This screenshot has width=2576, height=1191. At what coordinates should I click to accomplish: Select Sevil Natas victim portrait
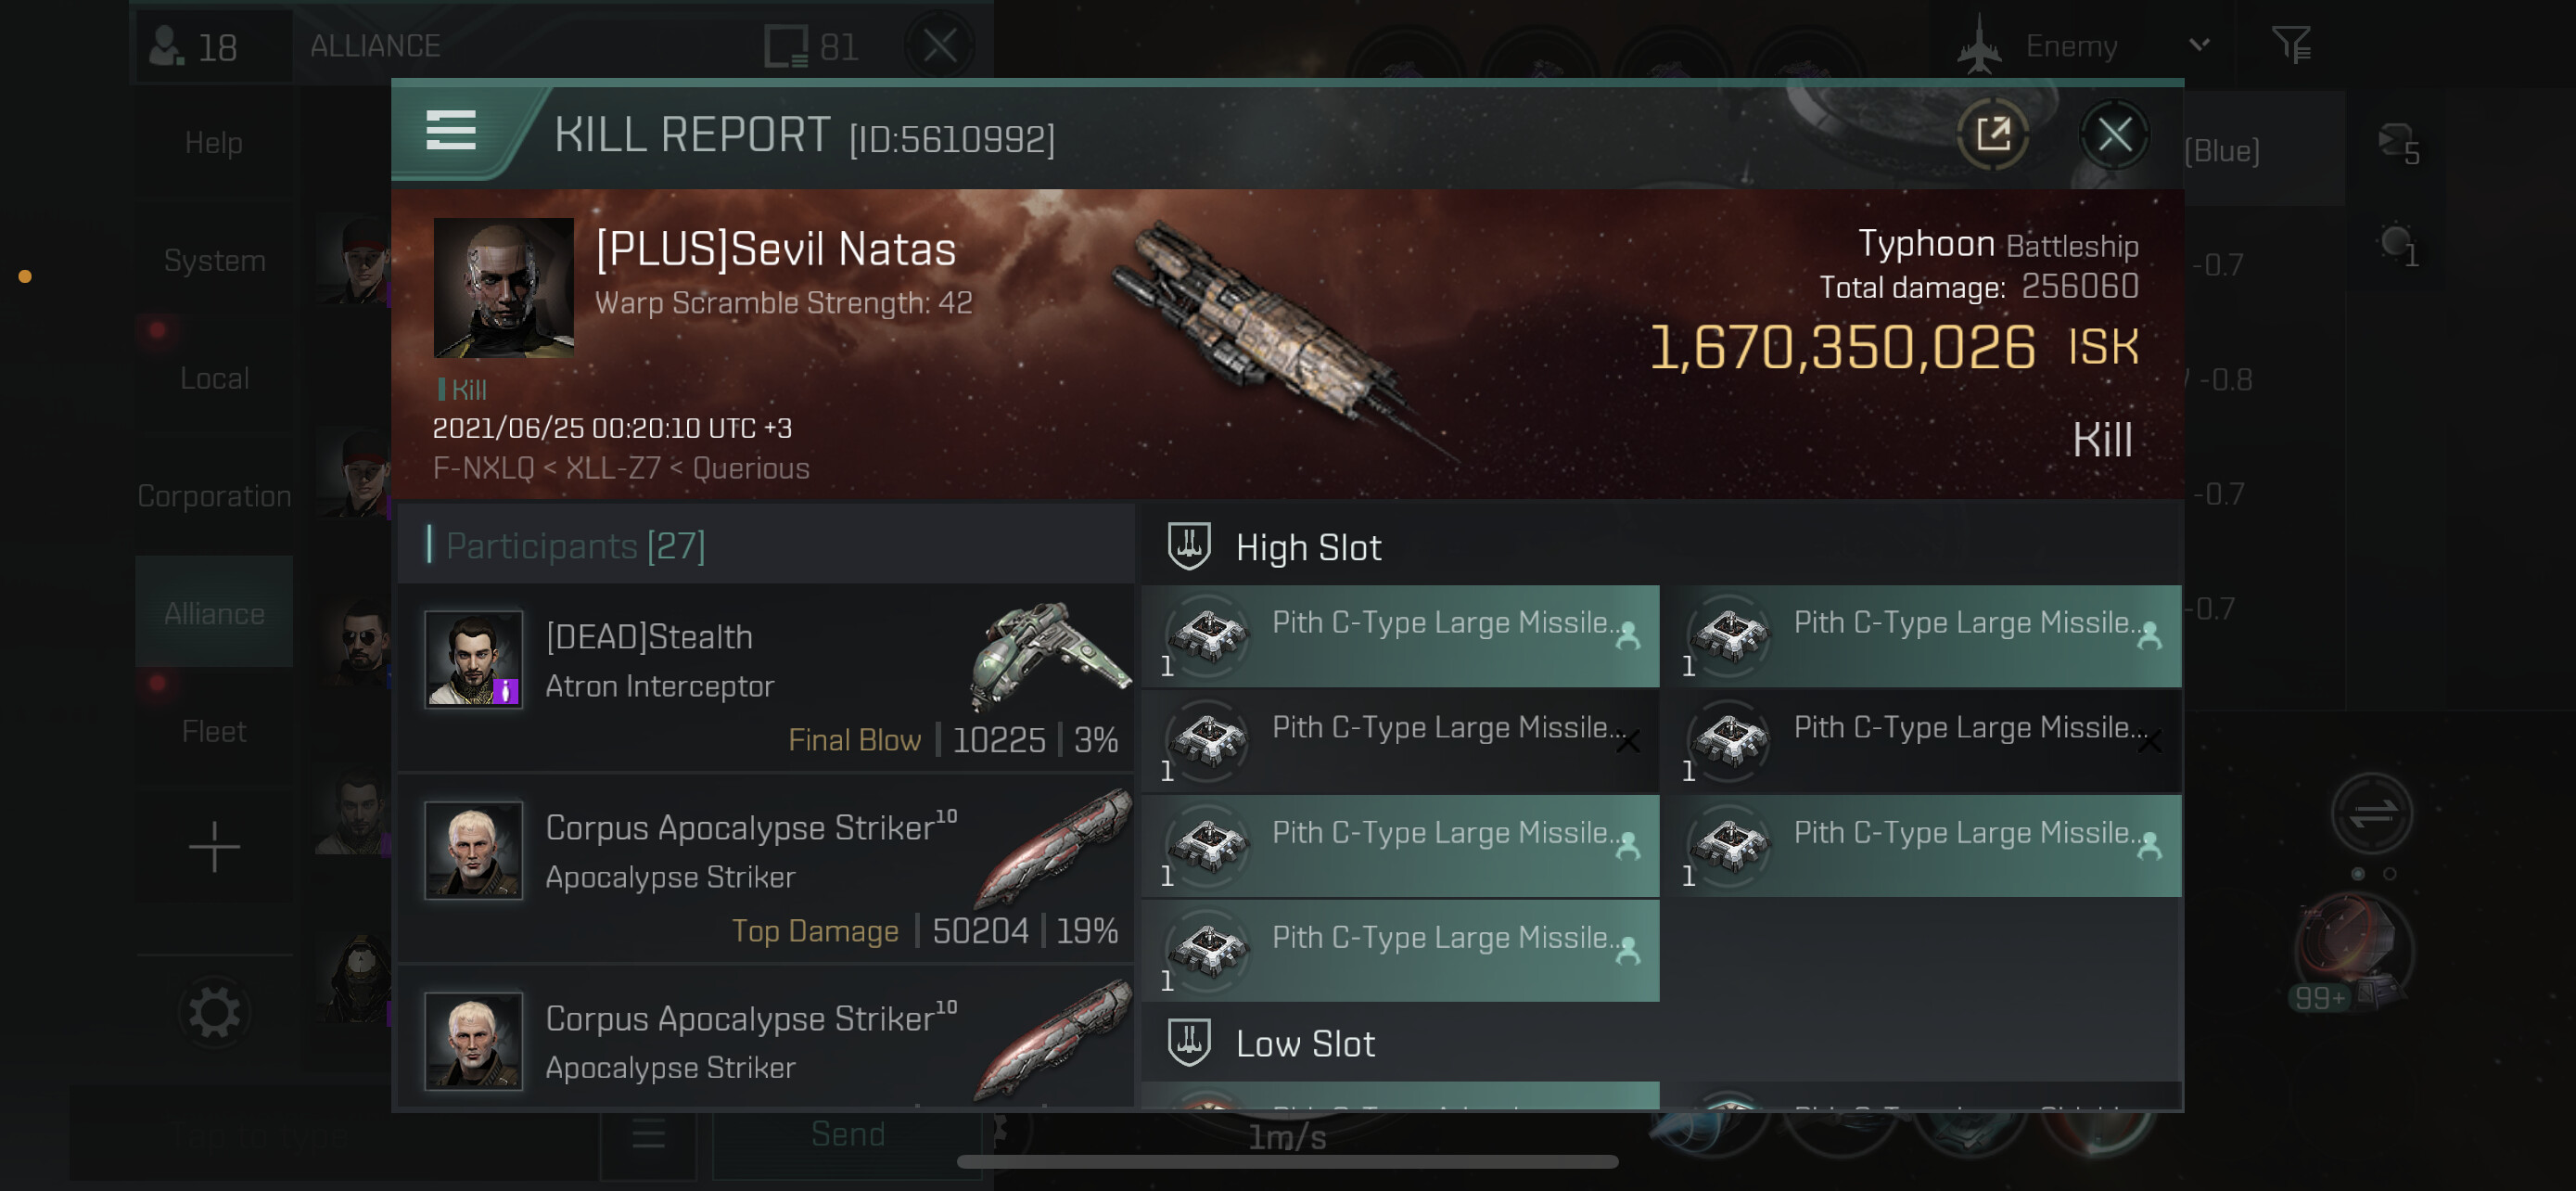point(503,288)
